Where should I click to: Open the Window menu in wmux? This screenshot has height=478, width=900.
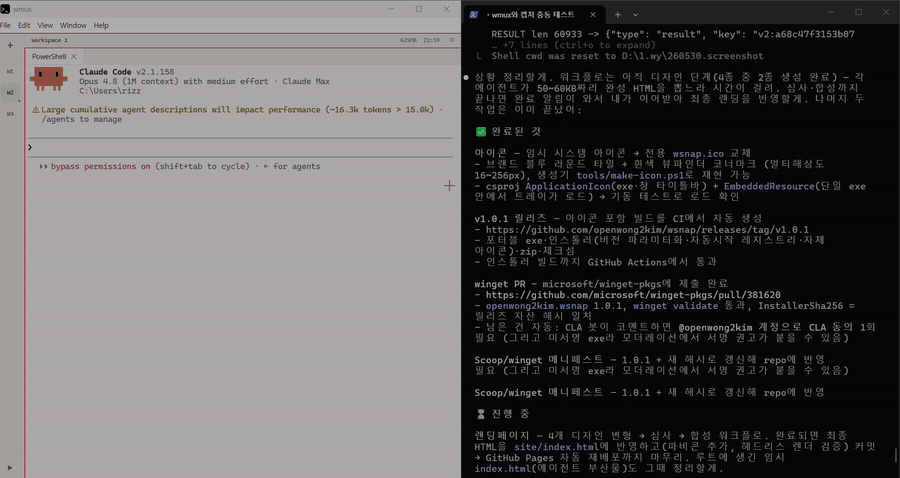coord(73,25)
